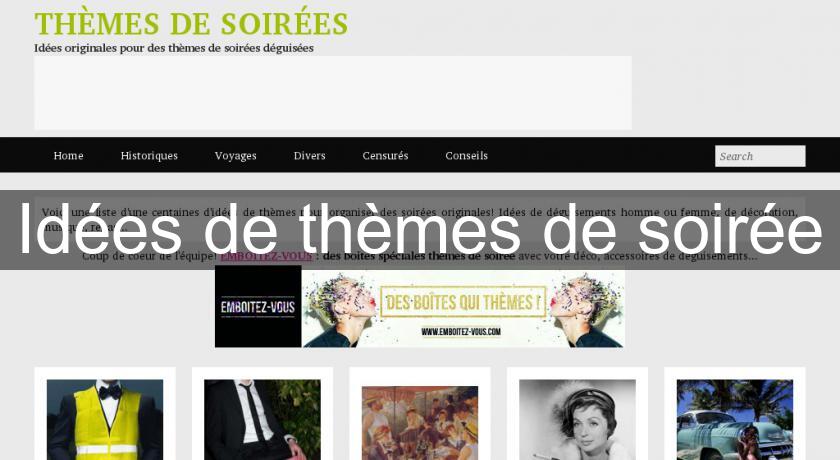Open the black suit and tie thumbnail
Screen dimensions: 840x460
click(262, 419)
